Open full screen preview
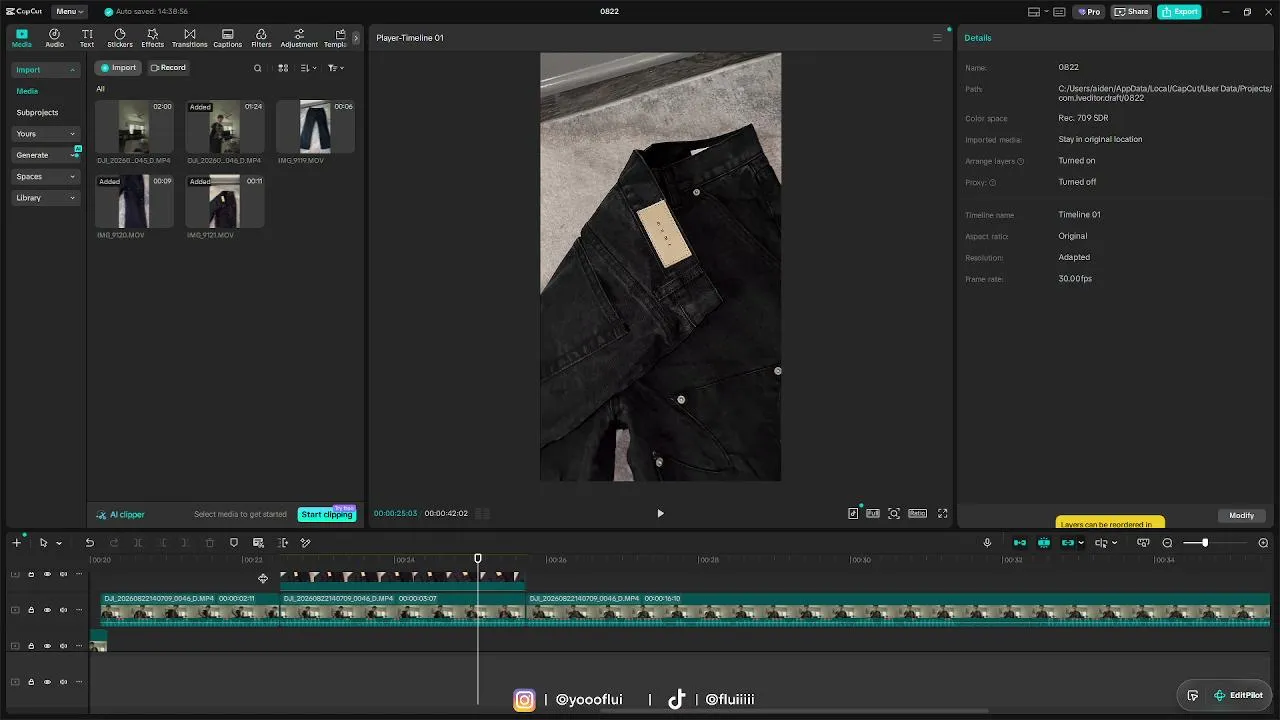The height and width of the screenshot is (720, 1280). pos(942,513)
